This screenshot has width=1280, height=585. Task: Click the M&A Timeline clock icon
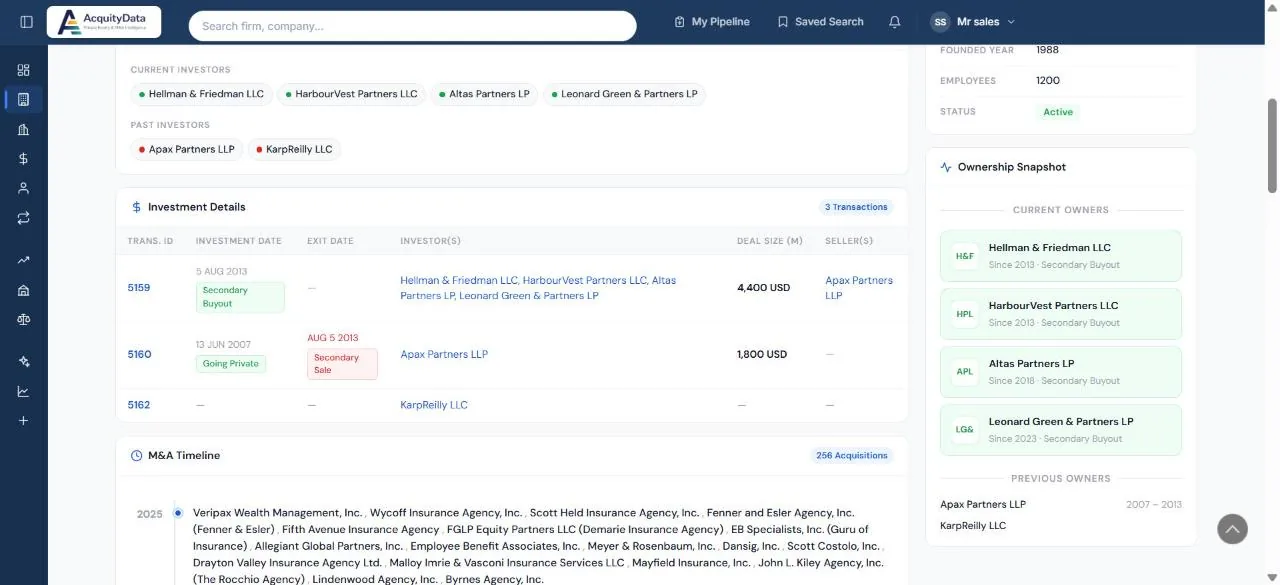coord(137,456)
